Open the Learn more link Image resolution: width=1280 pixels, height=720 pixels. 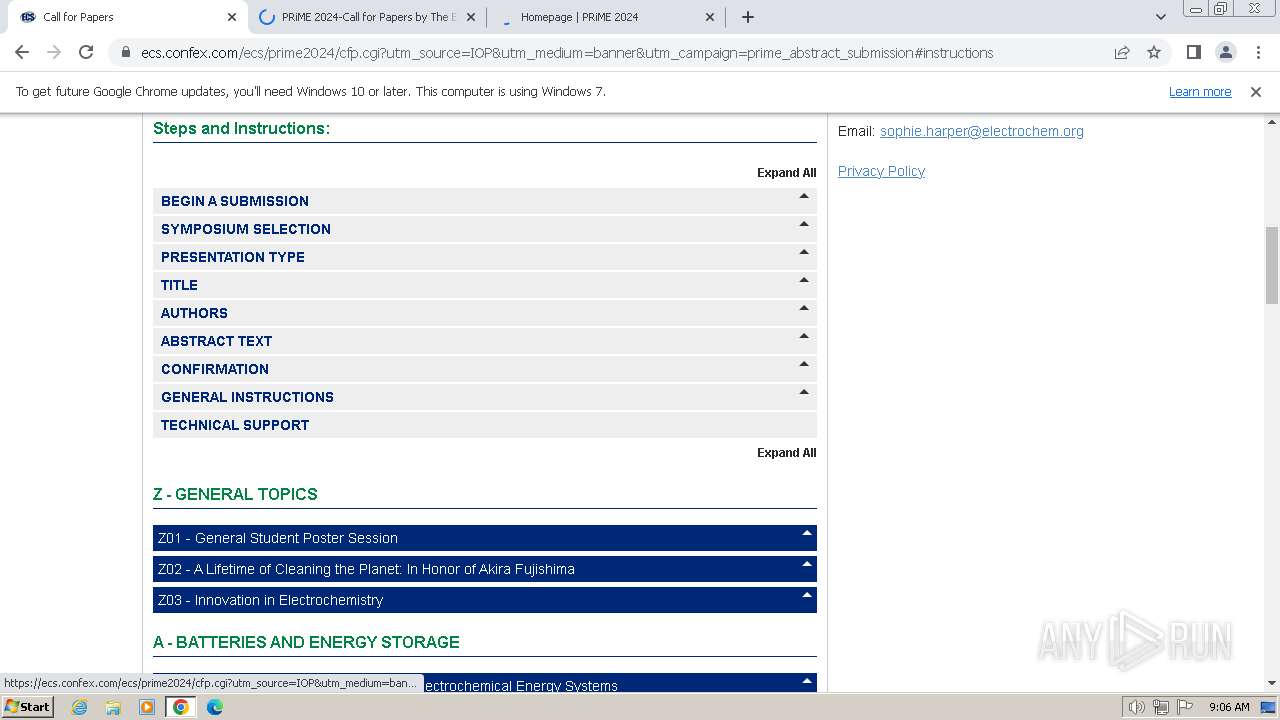pos(1200,91)
